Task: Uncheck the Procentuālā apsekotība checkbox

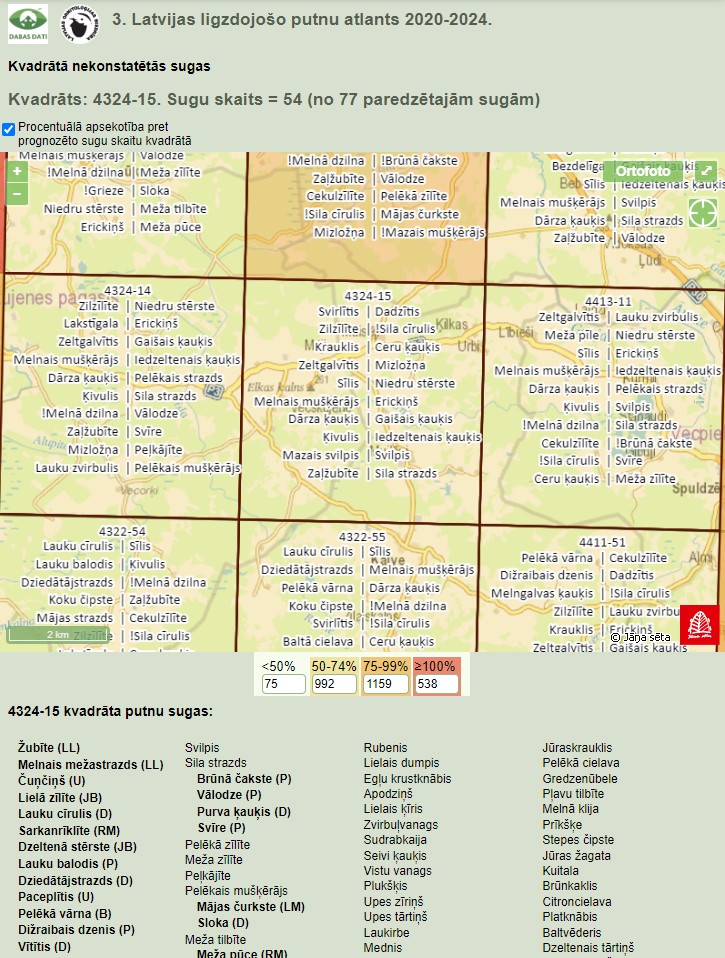Action: pyautogui.click(x=9, y=129)
